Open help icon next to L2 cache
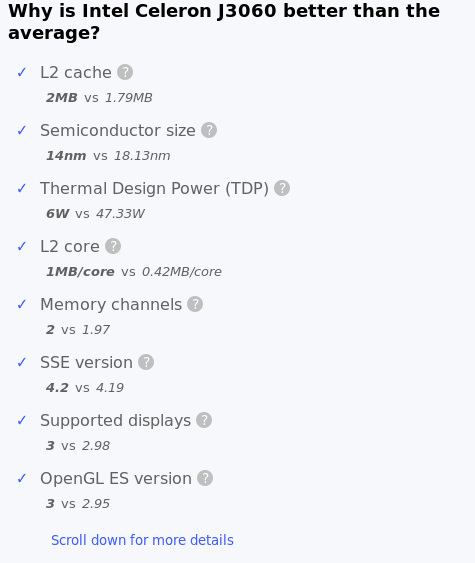The image size is (475, 563). 125,72
